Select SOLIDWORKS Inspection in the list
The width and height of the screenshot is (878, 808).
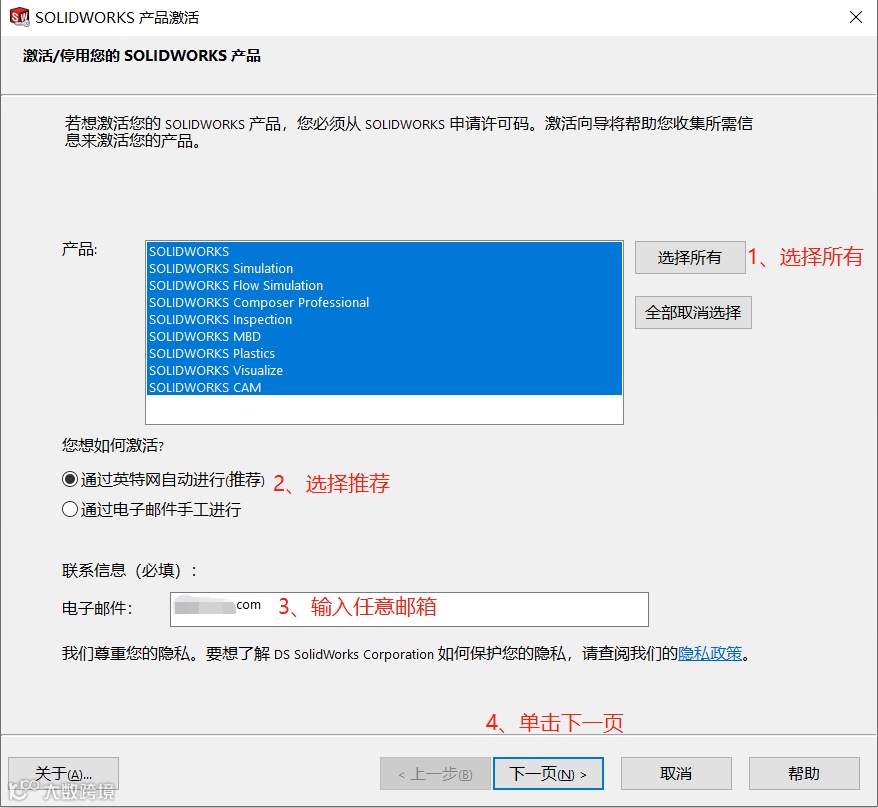tap(384, 319)
